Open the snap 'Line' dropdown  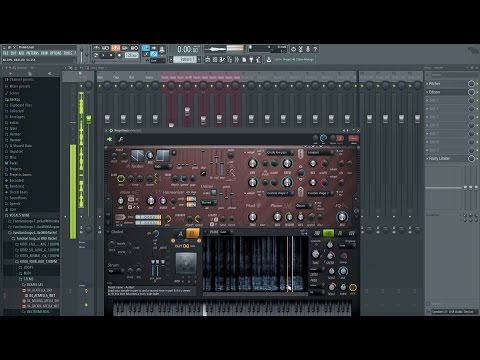pyautogui.click(x=157, y=61)
